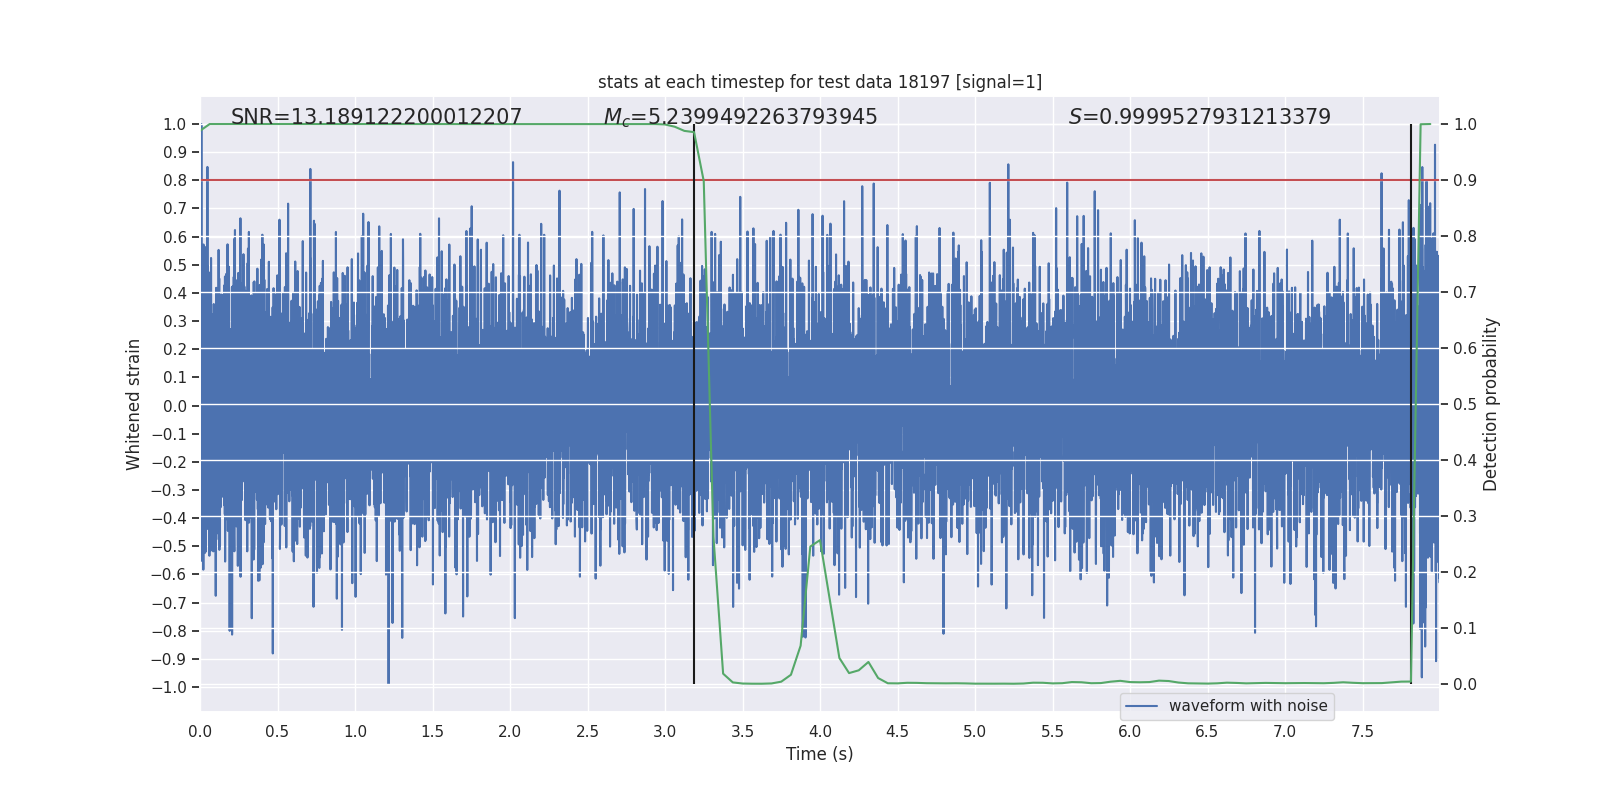Screen dimensions: 1600x800
Task: Select the 0.9 tick on the Detection probability axis
Action: click(1465, 180)
